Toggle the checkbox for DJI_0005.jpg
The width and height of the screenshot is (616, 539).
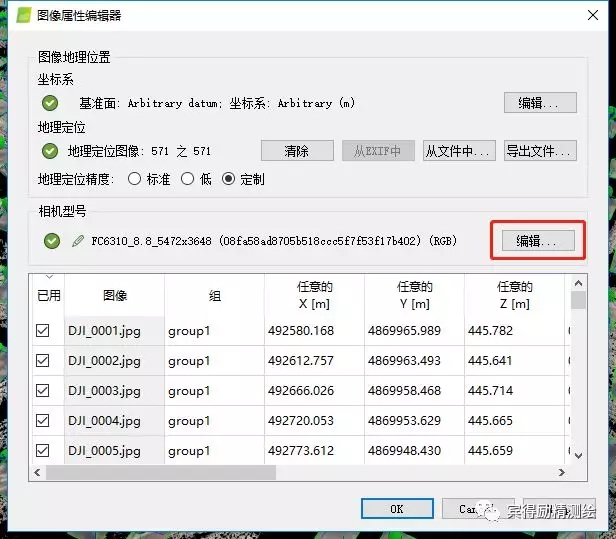[x=43, y=451]
